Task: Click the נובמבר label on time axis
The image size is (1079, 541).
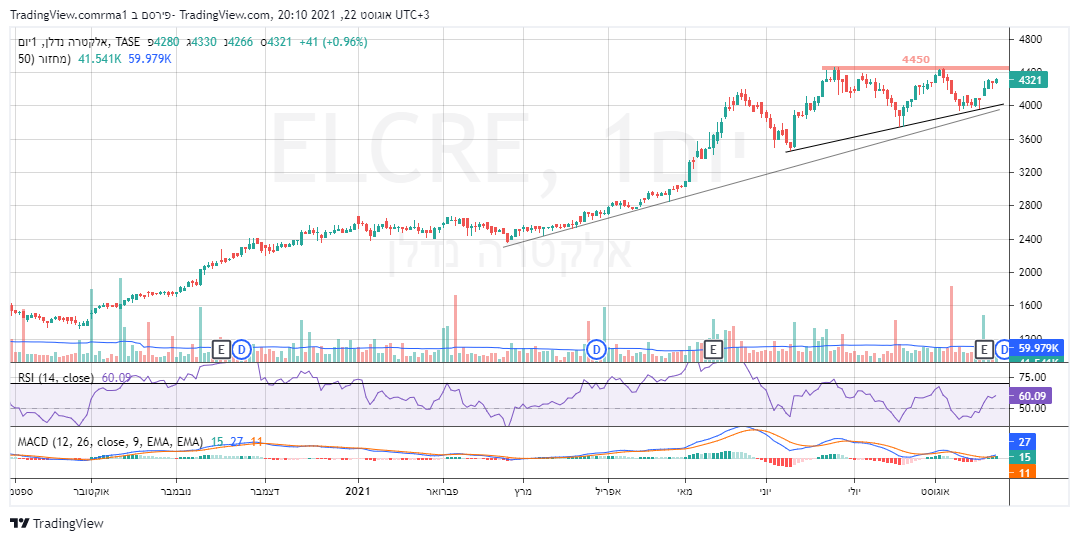Action: click(176, 491)
